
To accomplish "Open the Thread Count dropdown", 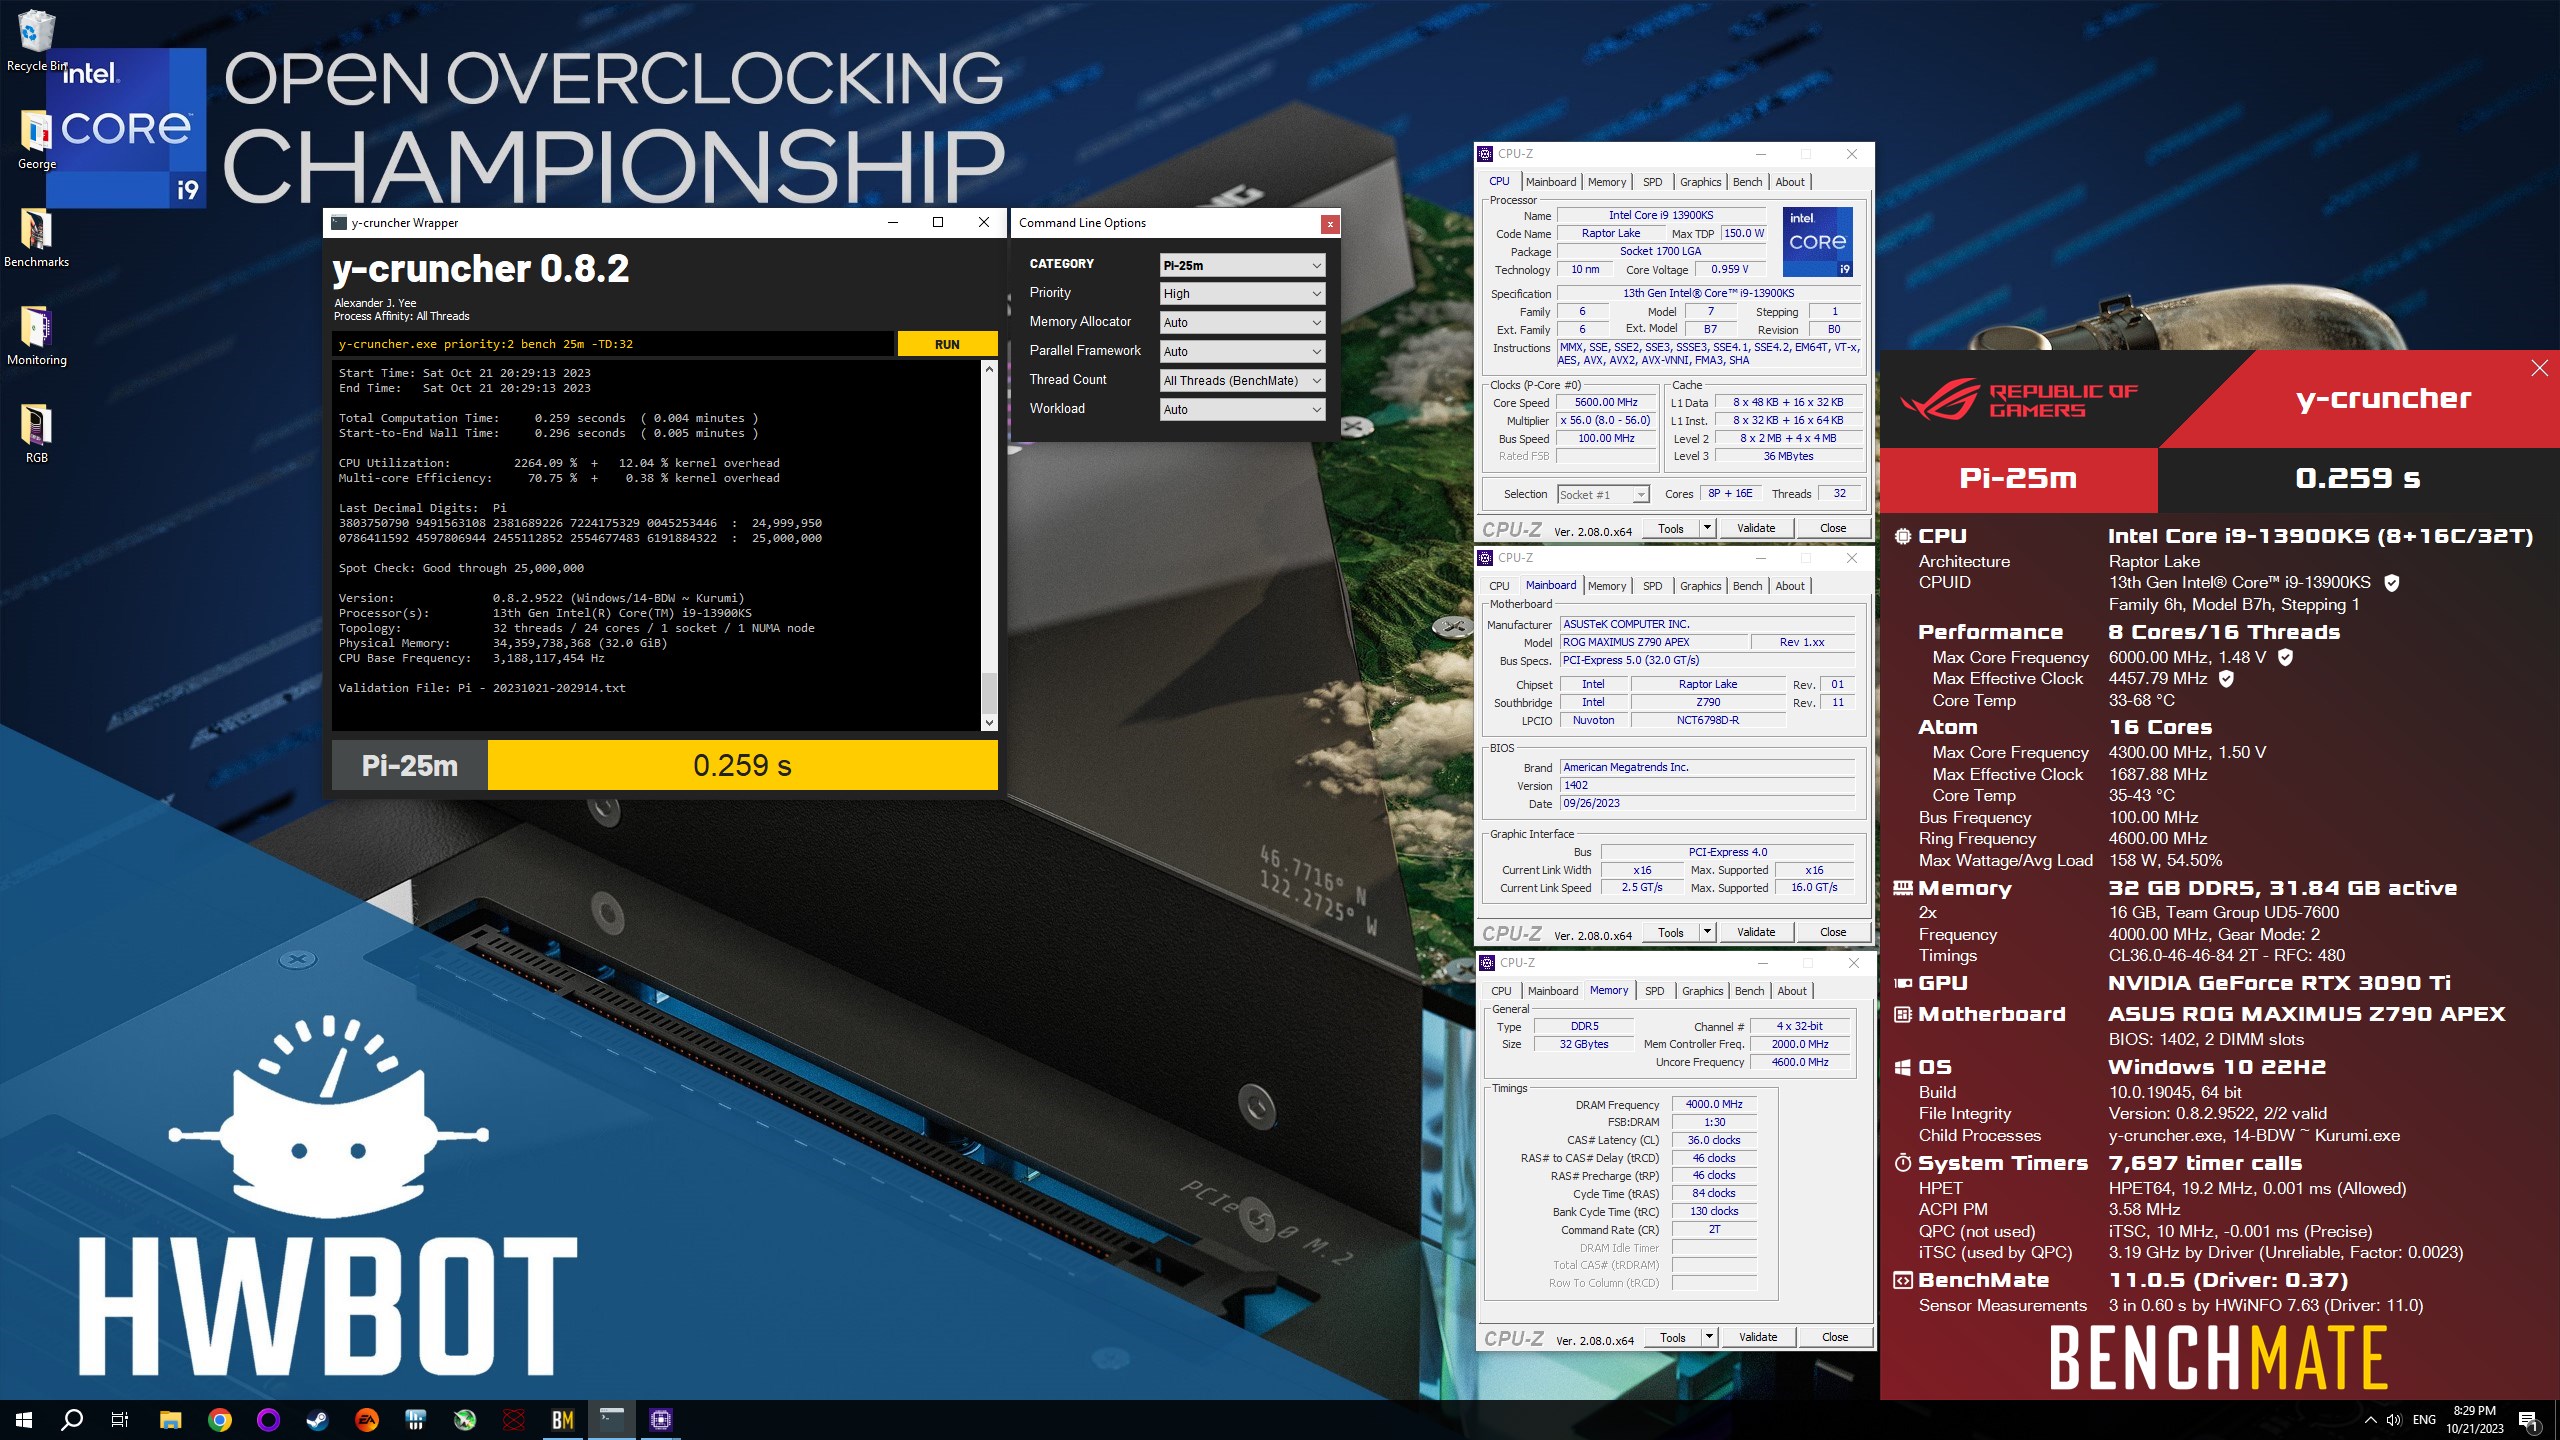I will pyautogui.click(x=1243, y=381).
